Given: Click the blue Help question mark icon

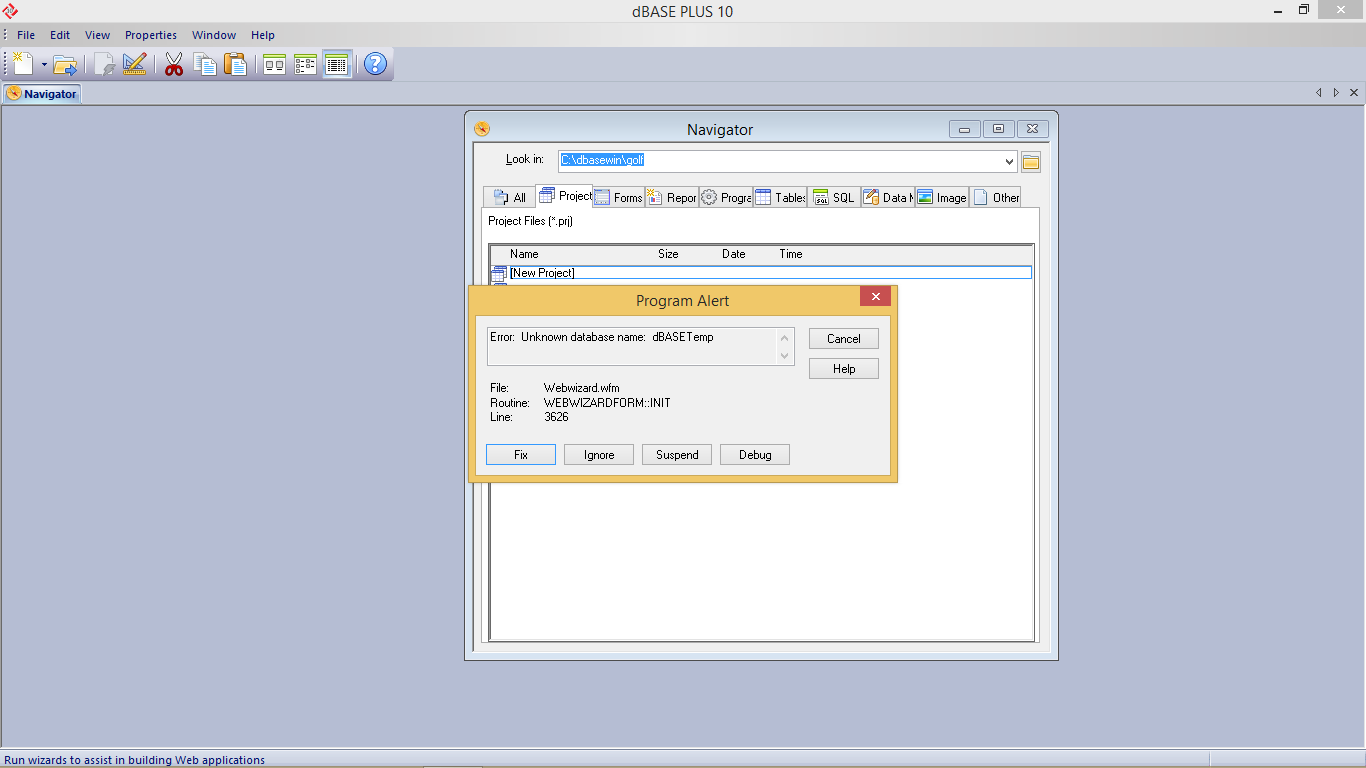Looking at the screenshot, I should point(375,64).
